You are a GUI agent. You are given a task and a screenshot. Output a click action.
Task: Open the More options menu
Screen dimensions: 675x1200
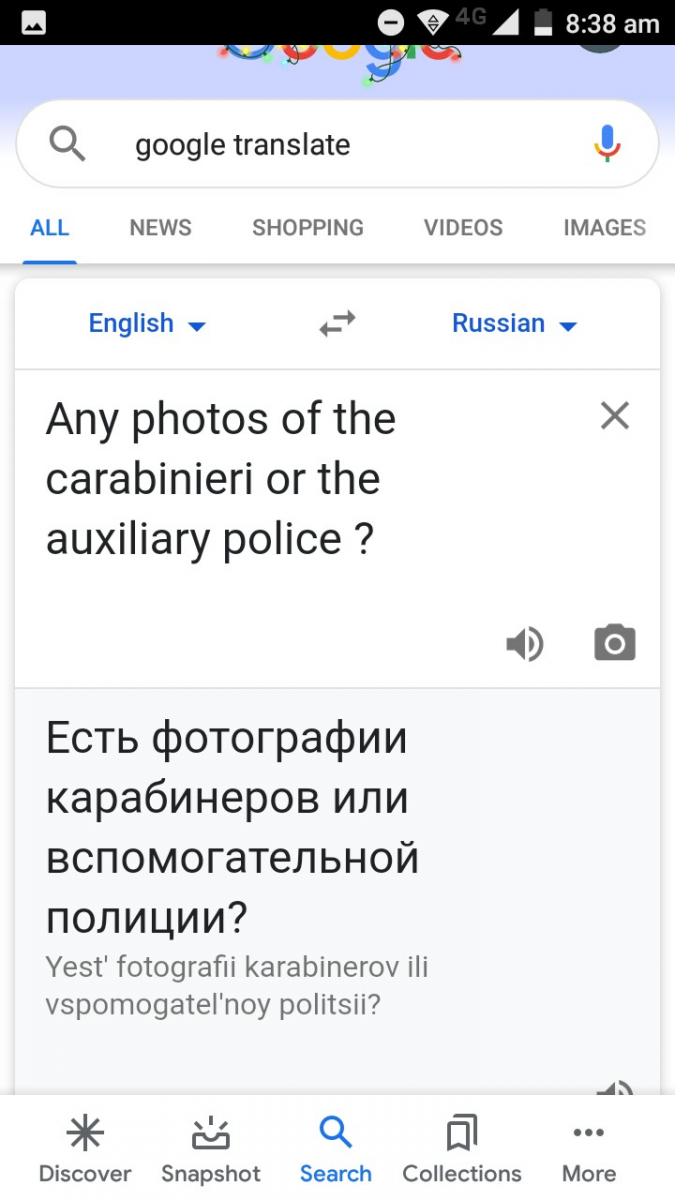[x=588, y=1150]
